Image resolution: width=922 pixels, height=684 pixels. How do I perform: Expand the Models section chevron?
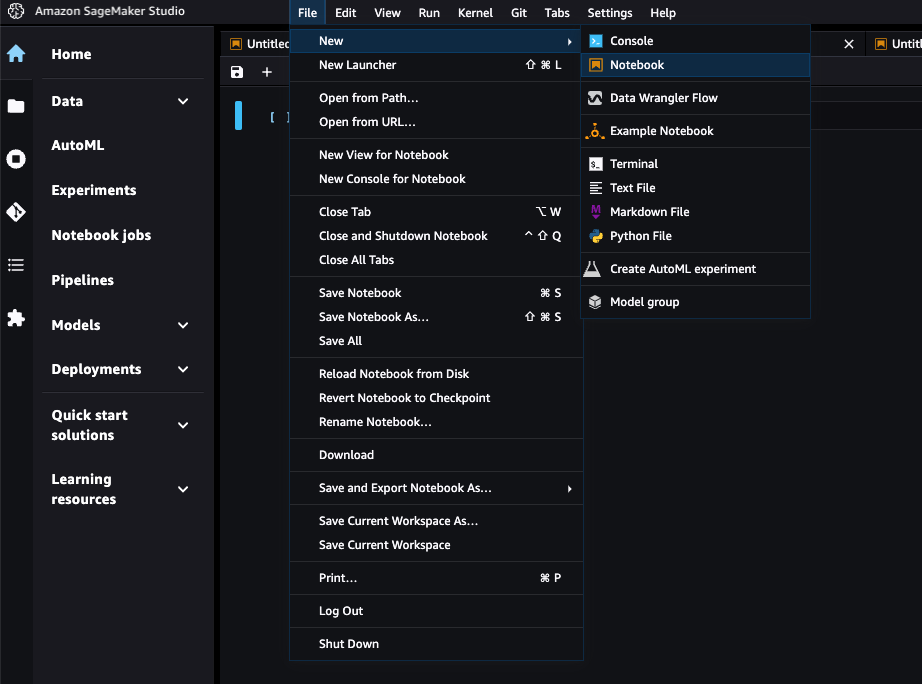[x=183, y=325]
